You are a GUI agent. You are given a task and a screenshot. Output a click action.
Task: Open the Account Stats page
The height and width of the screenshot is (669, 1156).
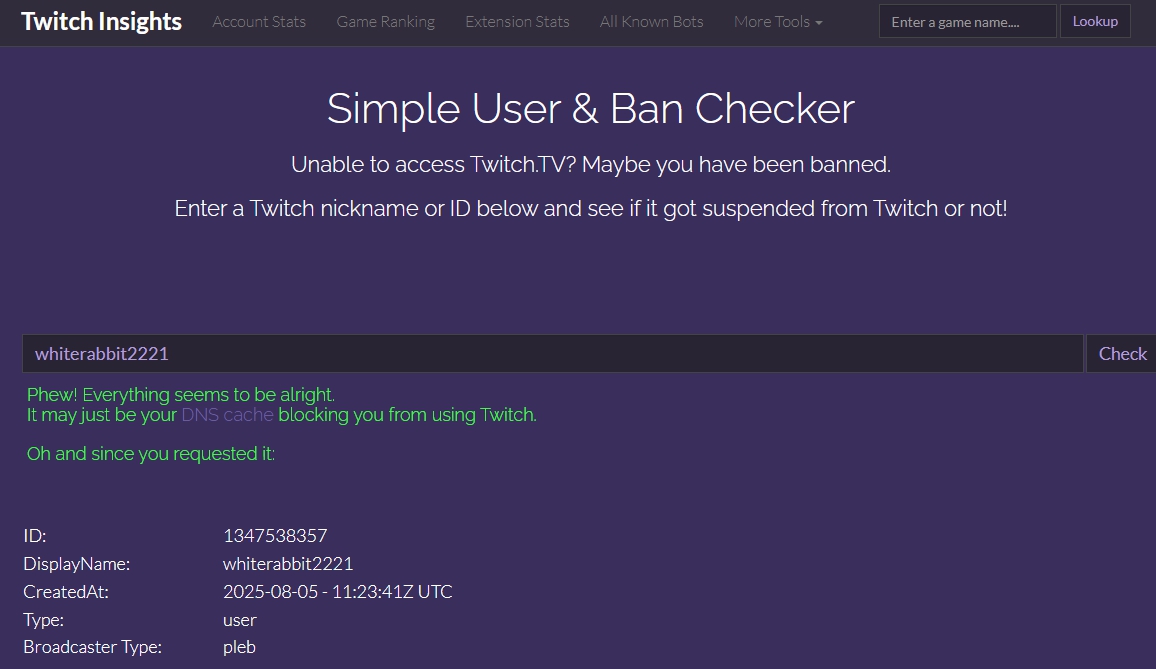click(x=259, y=21)
